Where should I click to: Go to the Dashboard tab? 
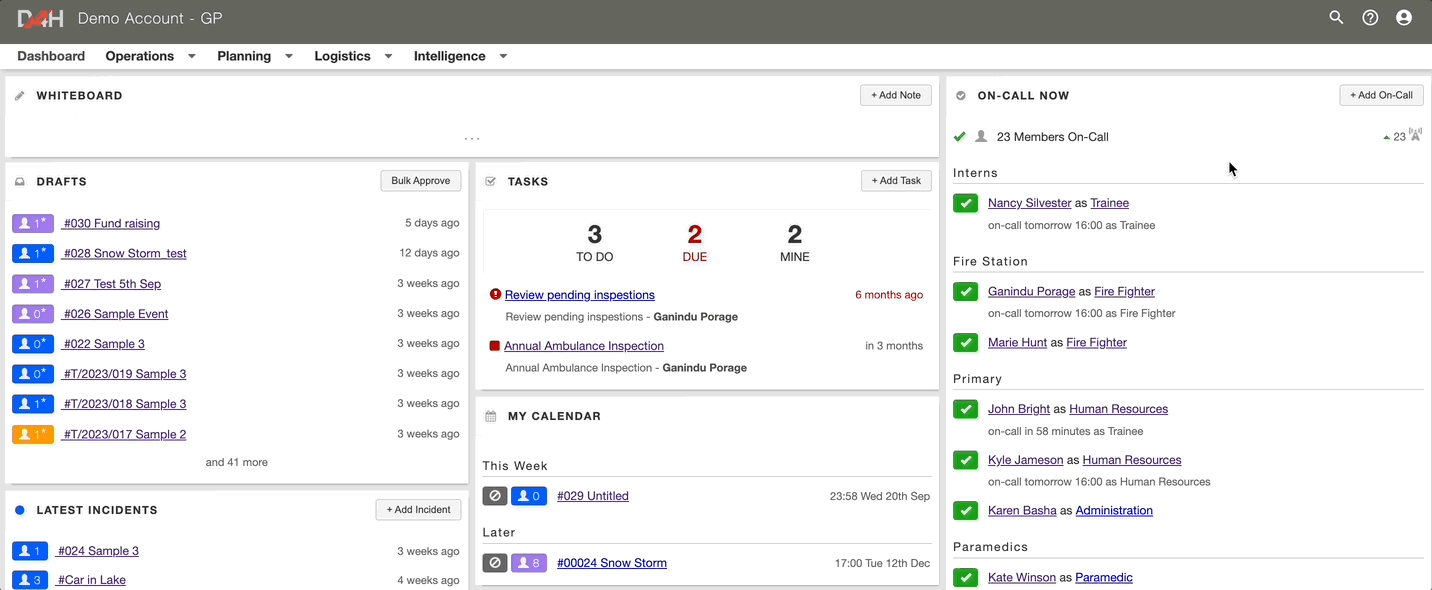click(x=51, y=56)
